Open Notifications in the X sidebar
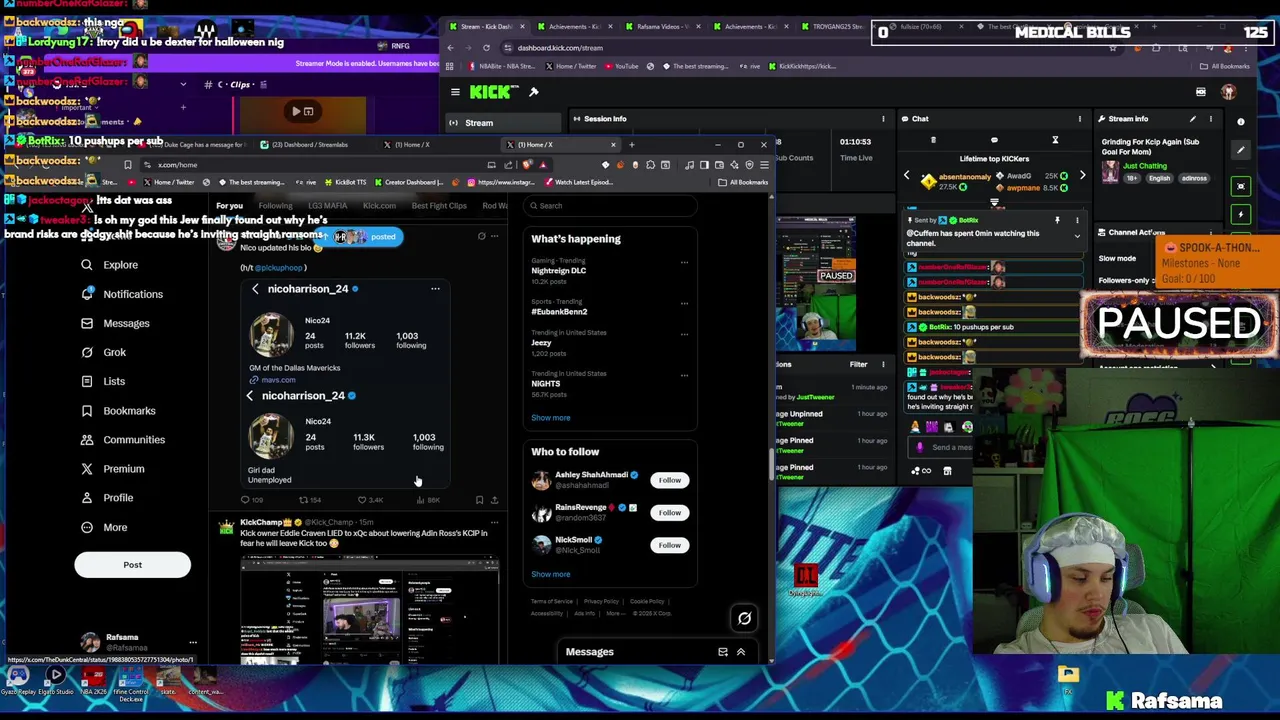The image size is (1280, 720). coord(121,294)
